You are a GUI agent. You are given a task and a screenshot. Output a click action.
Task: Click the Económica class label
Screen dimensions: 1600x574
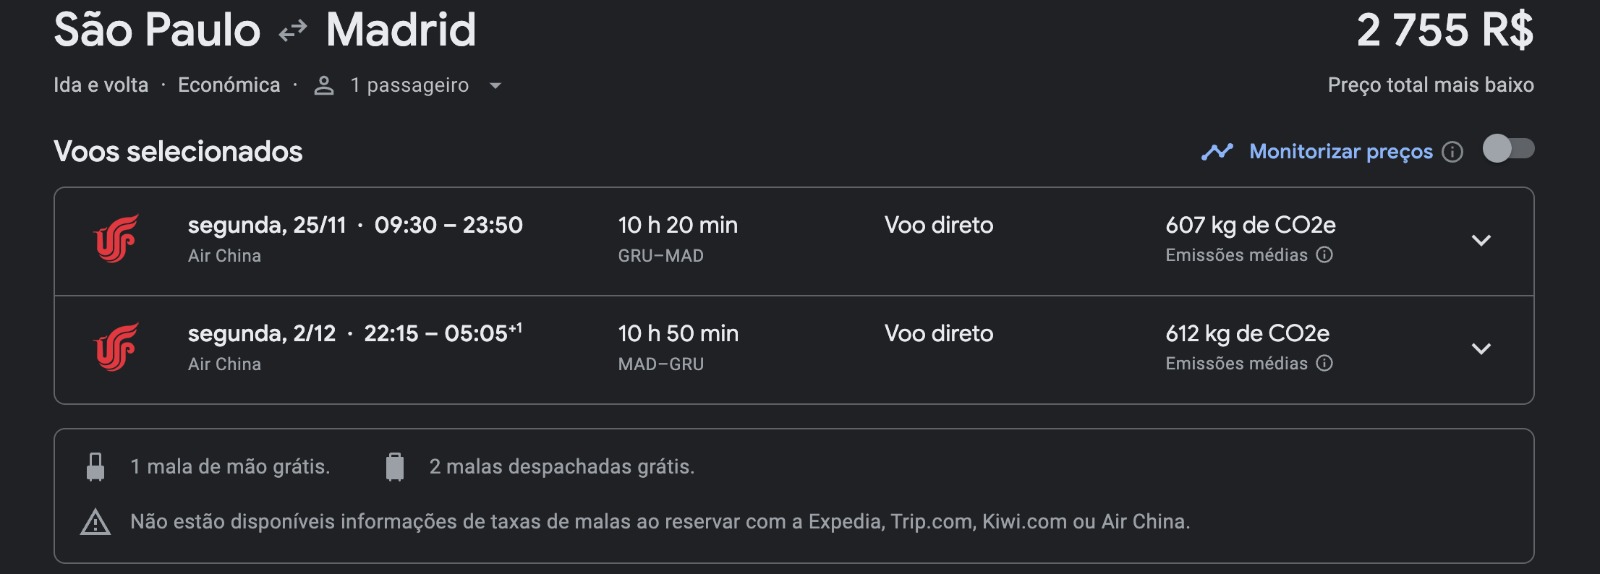tap(229, 85)
